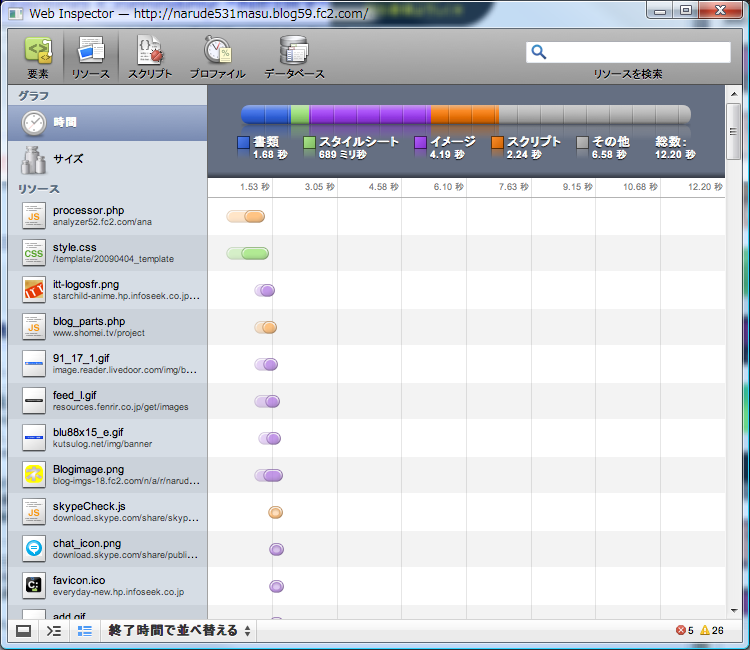Viewport: 750px width, 650px height.
Task: Click the favicon.ico purple timeline dot
Action: tap(276, 586)
